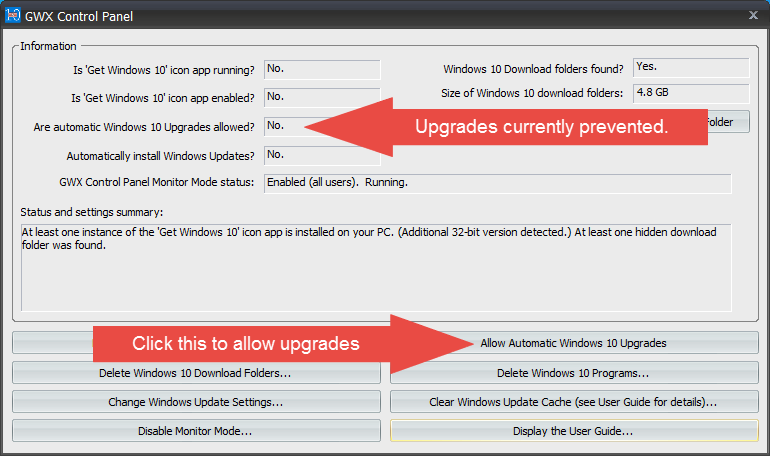Click the Status and settings summary text box
Screen dimensions: 770x456
pyautogui.click(x=376, y=268)
